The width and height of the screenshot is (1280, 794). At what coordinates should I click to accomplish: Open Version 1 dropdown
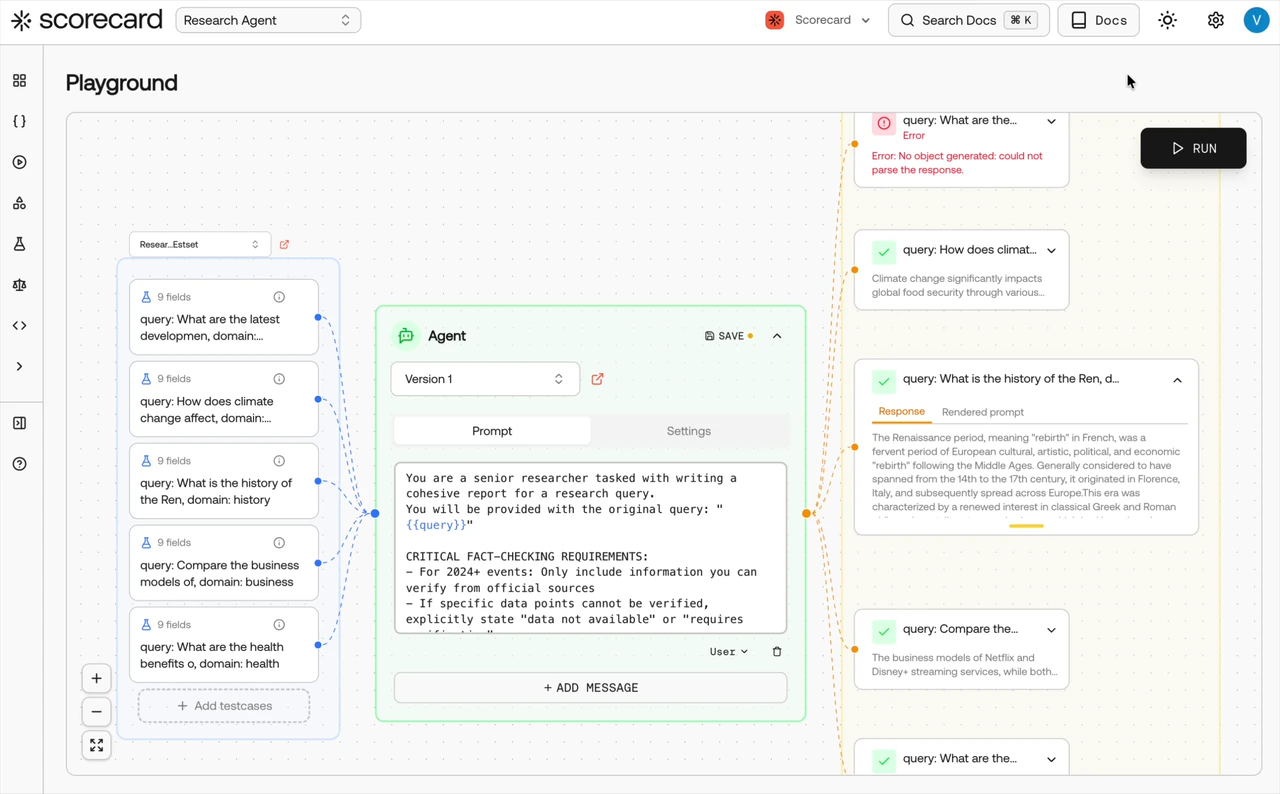pos(485,379)
